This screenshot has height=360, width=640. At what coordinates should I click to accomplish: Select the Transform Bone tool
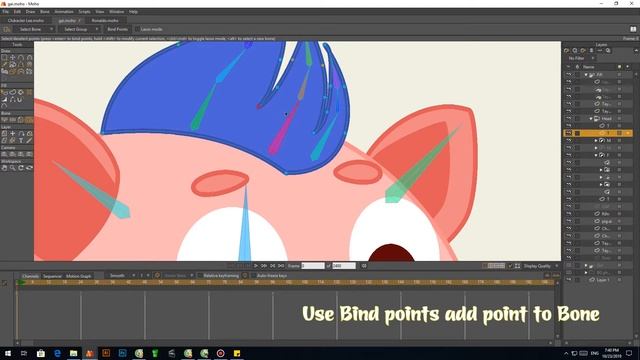[x=13, y=120]
